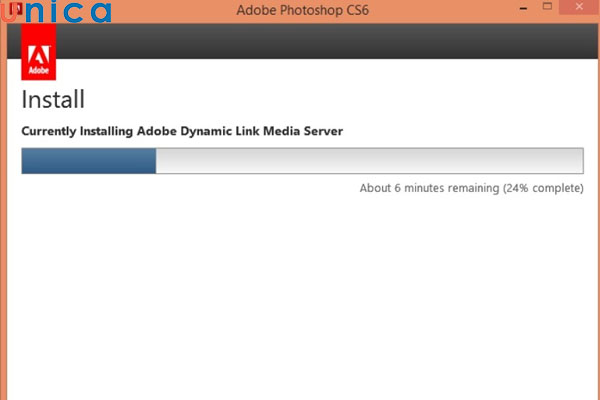Image resolution: width=600 pixels, height=400 pixels.
Task: Click the Install heading
Action: click(52, 100)
